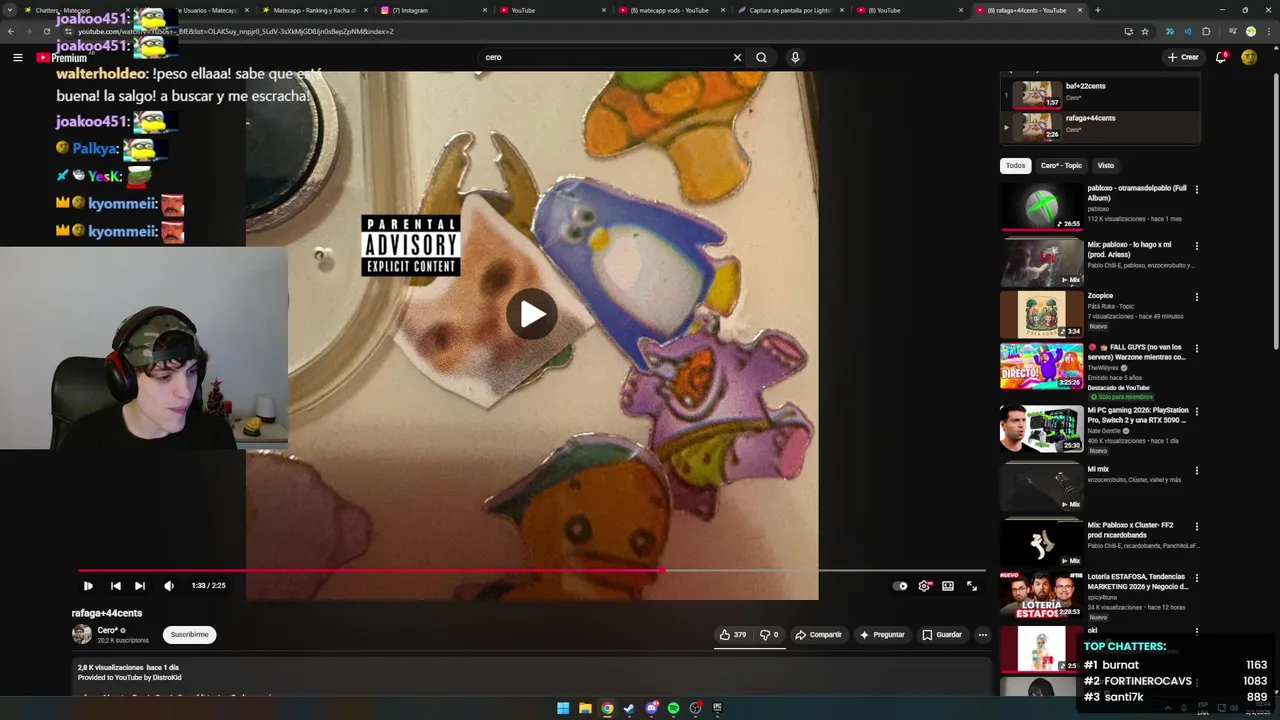Switch to theater mode
The width and height of the screenshot is (1280, 720).
point(948,586)
